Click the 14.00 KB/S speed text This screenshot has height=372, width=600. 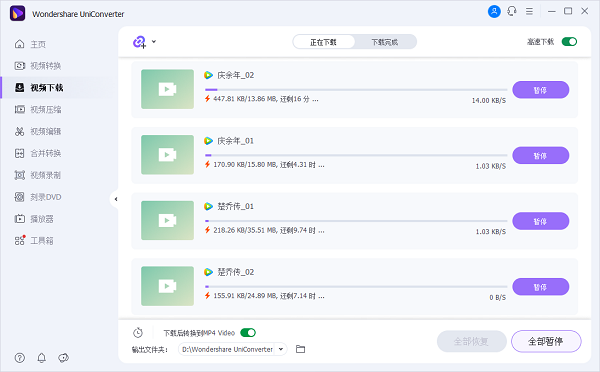pos(489,101)
